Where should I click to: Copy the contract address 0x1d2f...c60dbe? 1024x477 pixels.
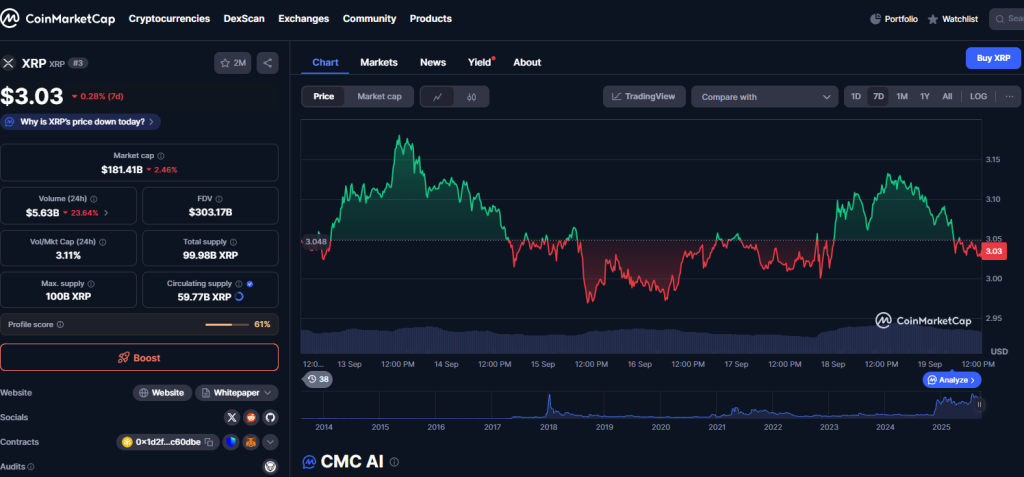[210, 442]
